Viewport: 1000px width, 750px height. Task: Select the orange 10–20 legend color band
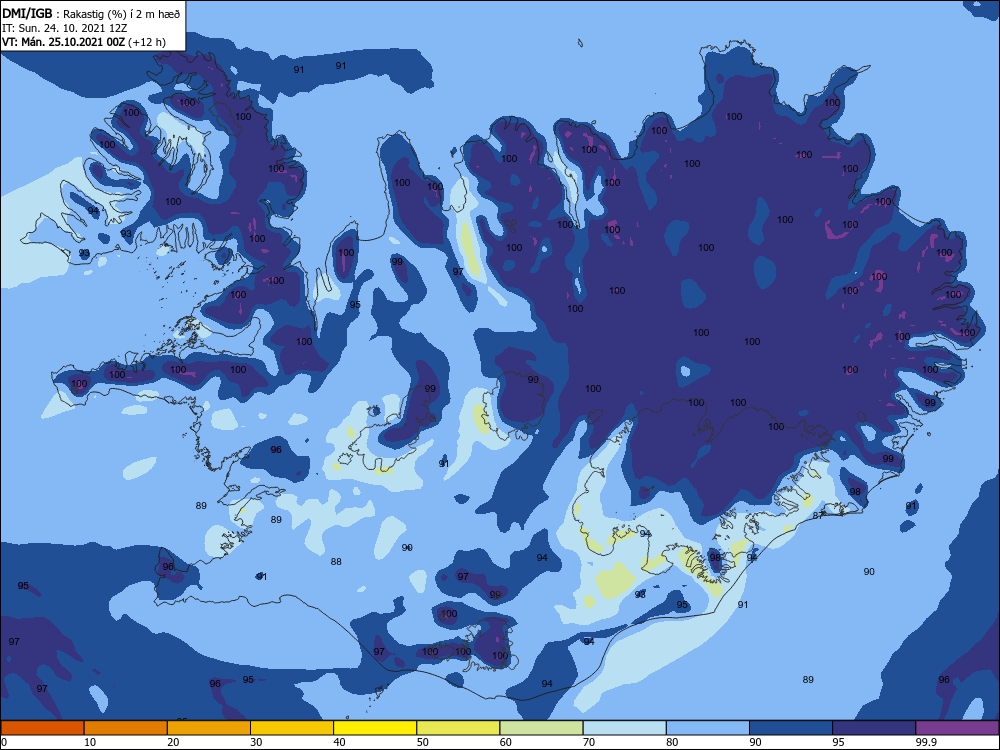[126, 728]
